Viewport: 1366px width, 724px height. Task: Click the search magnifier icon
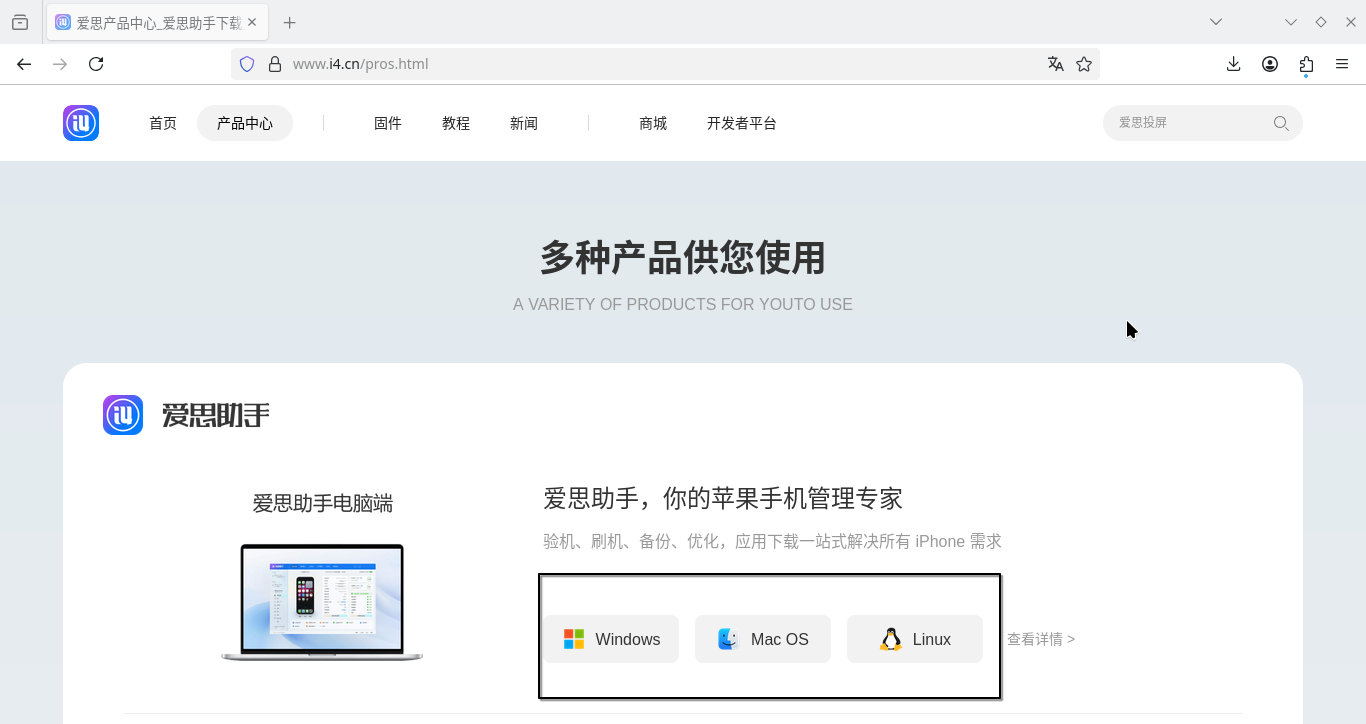click(1281, 123)
